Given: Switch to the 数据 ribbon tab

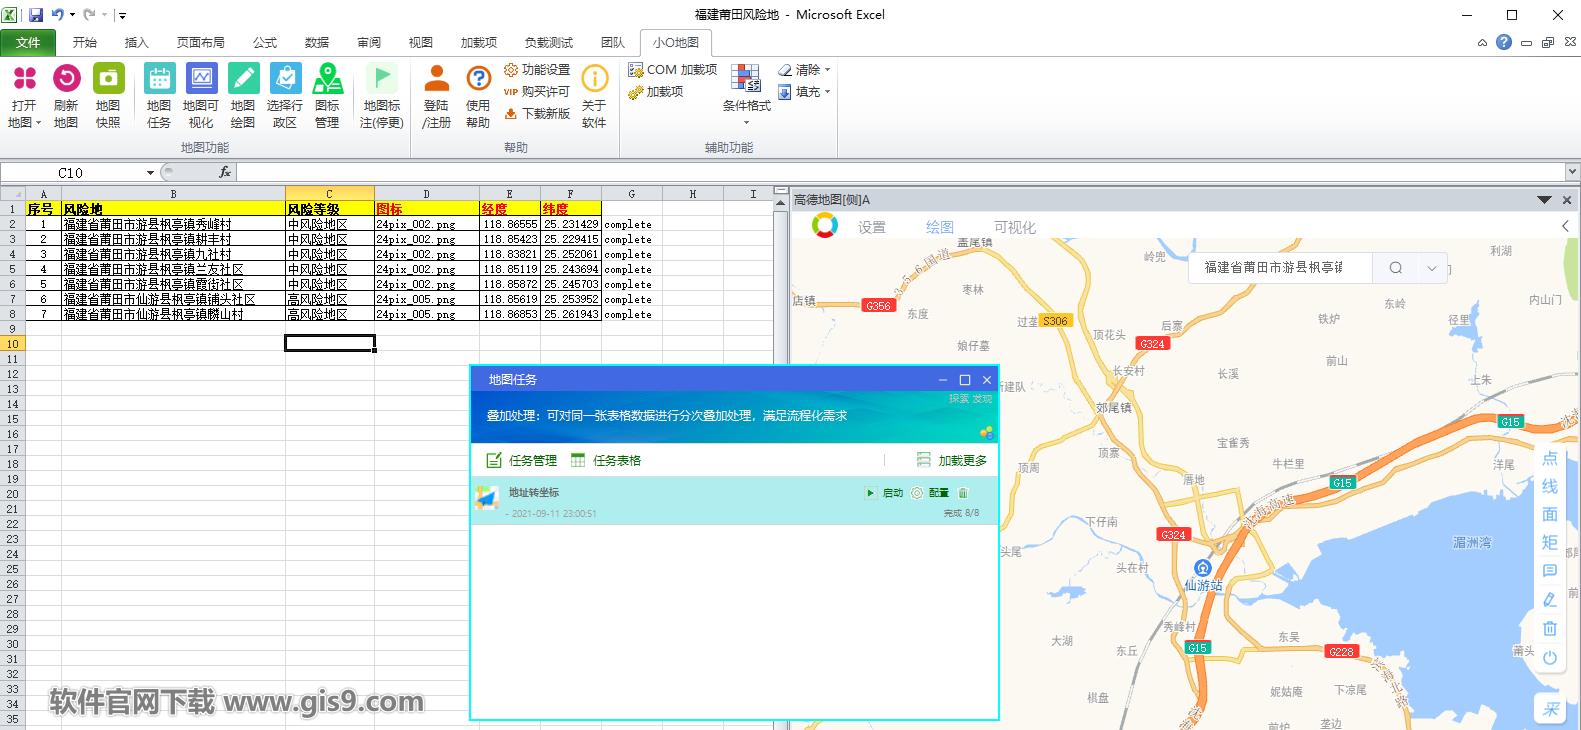Looking at the screenshot, I should [317, 43].
